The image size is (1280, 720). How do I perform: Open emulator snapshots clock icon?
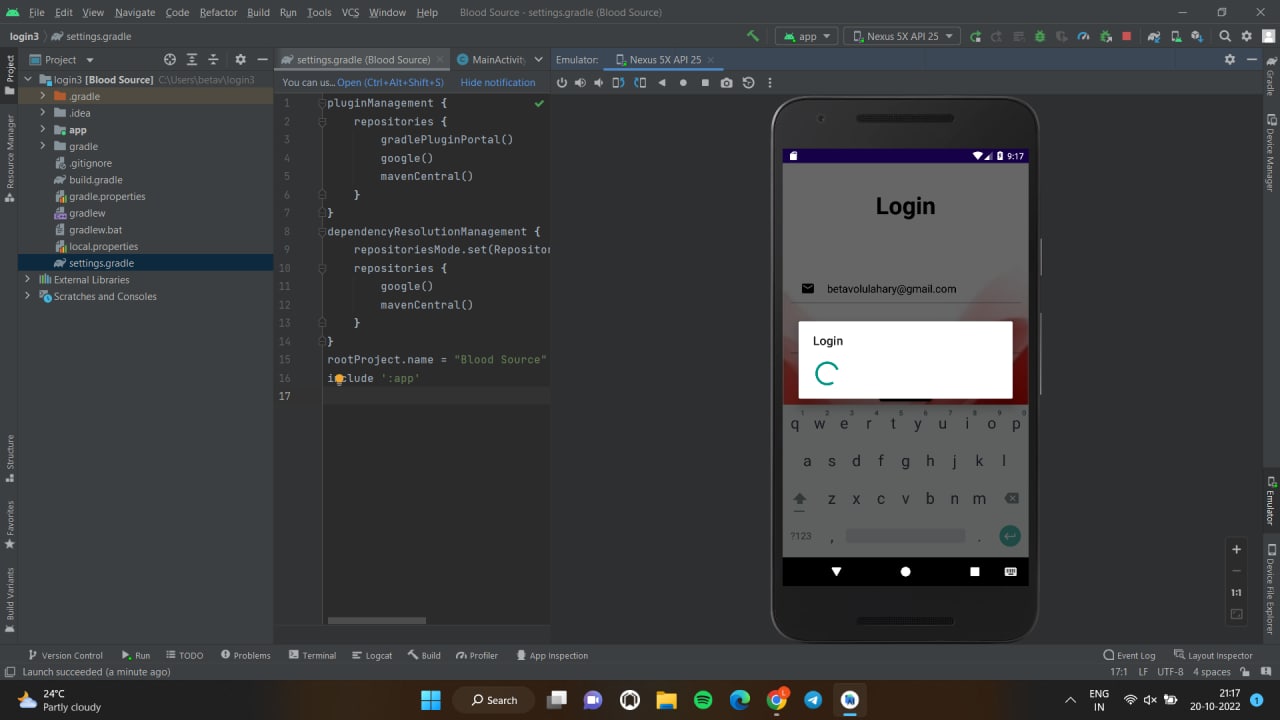point(748,83)
